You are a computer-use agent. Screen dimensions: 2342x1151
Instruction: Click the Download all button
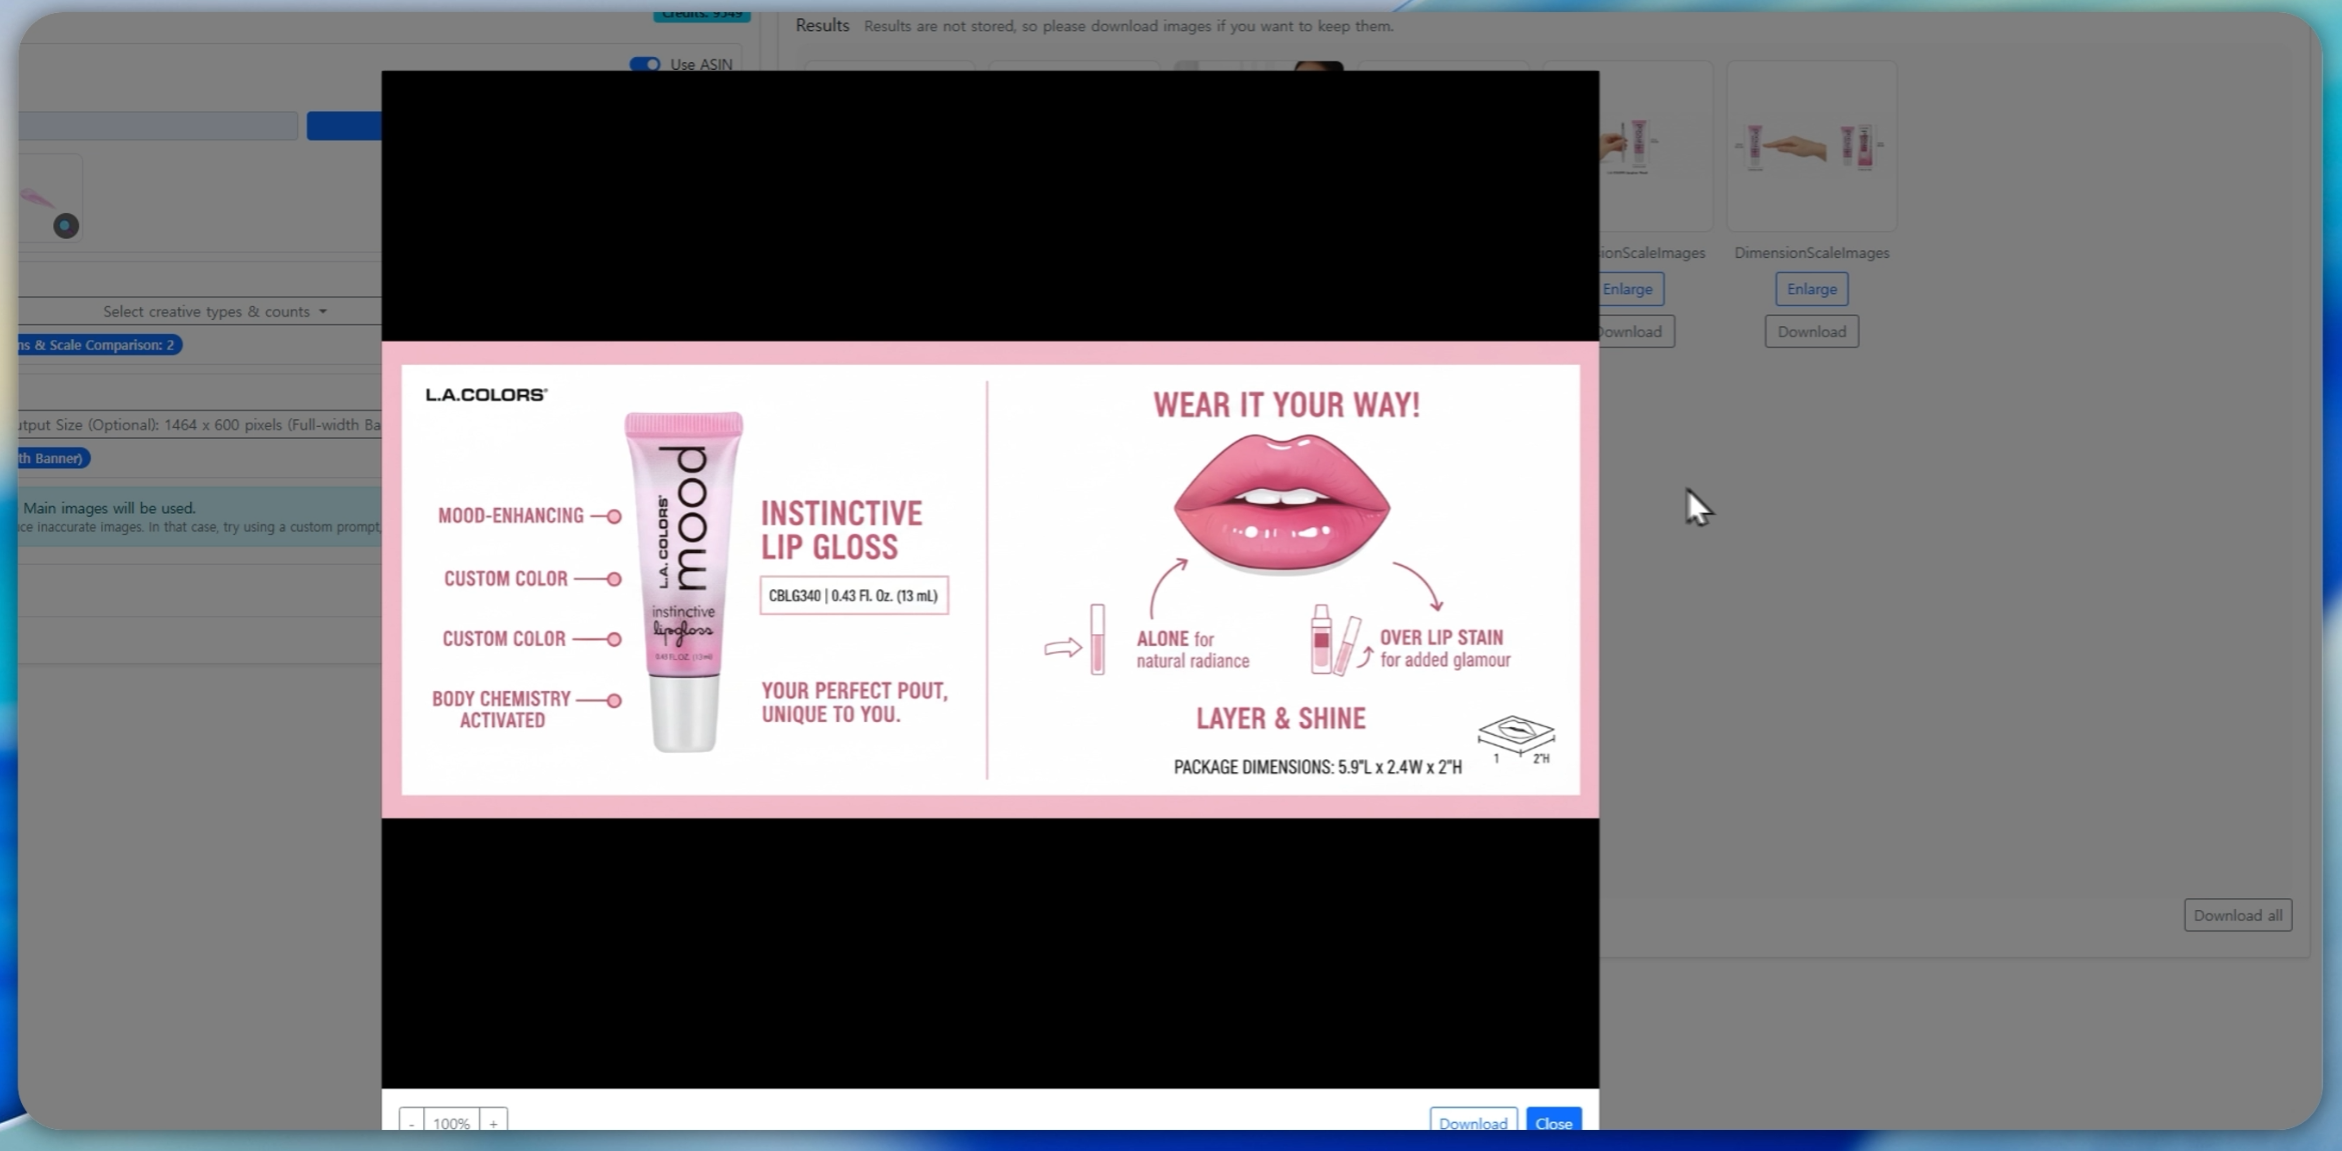click(2237, 915)
